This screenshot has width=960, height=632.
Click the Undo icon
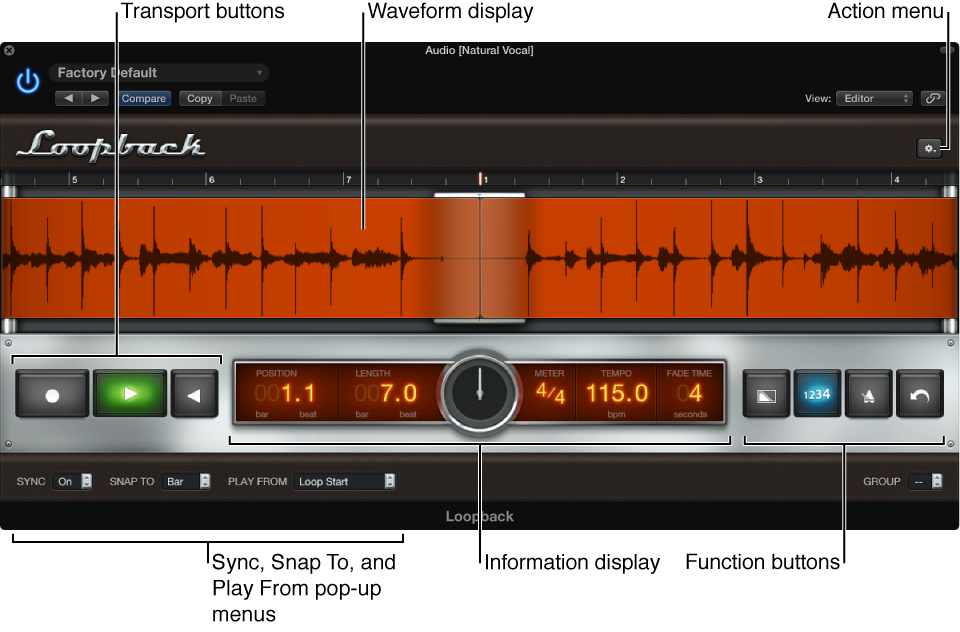pyautogui.click(x=919, y=394)
